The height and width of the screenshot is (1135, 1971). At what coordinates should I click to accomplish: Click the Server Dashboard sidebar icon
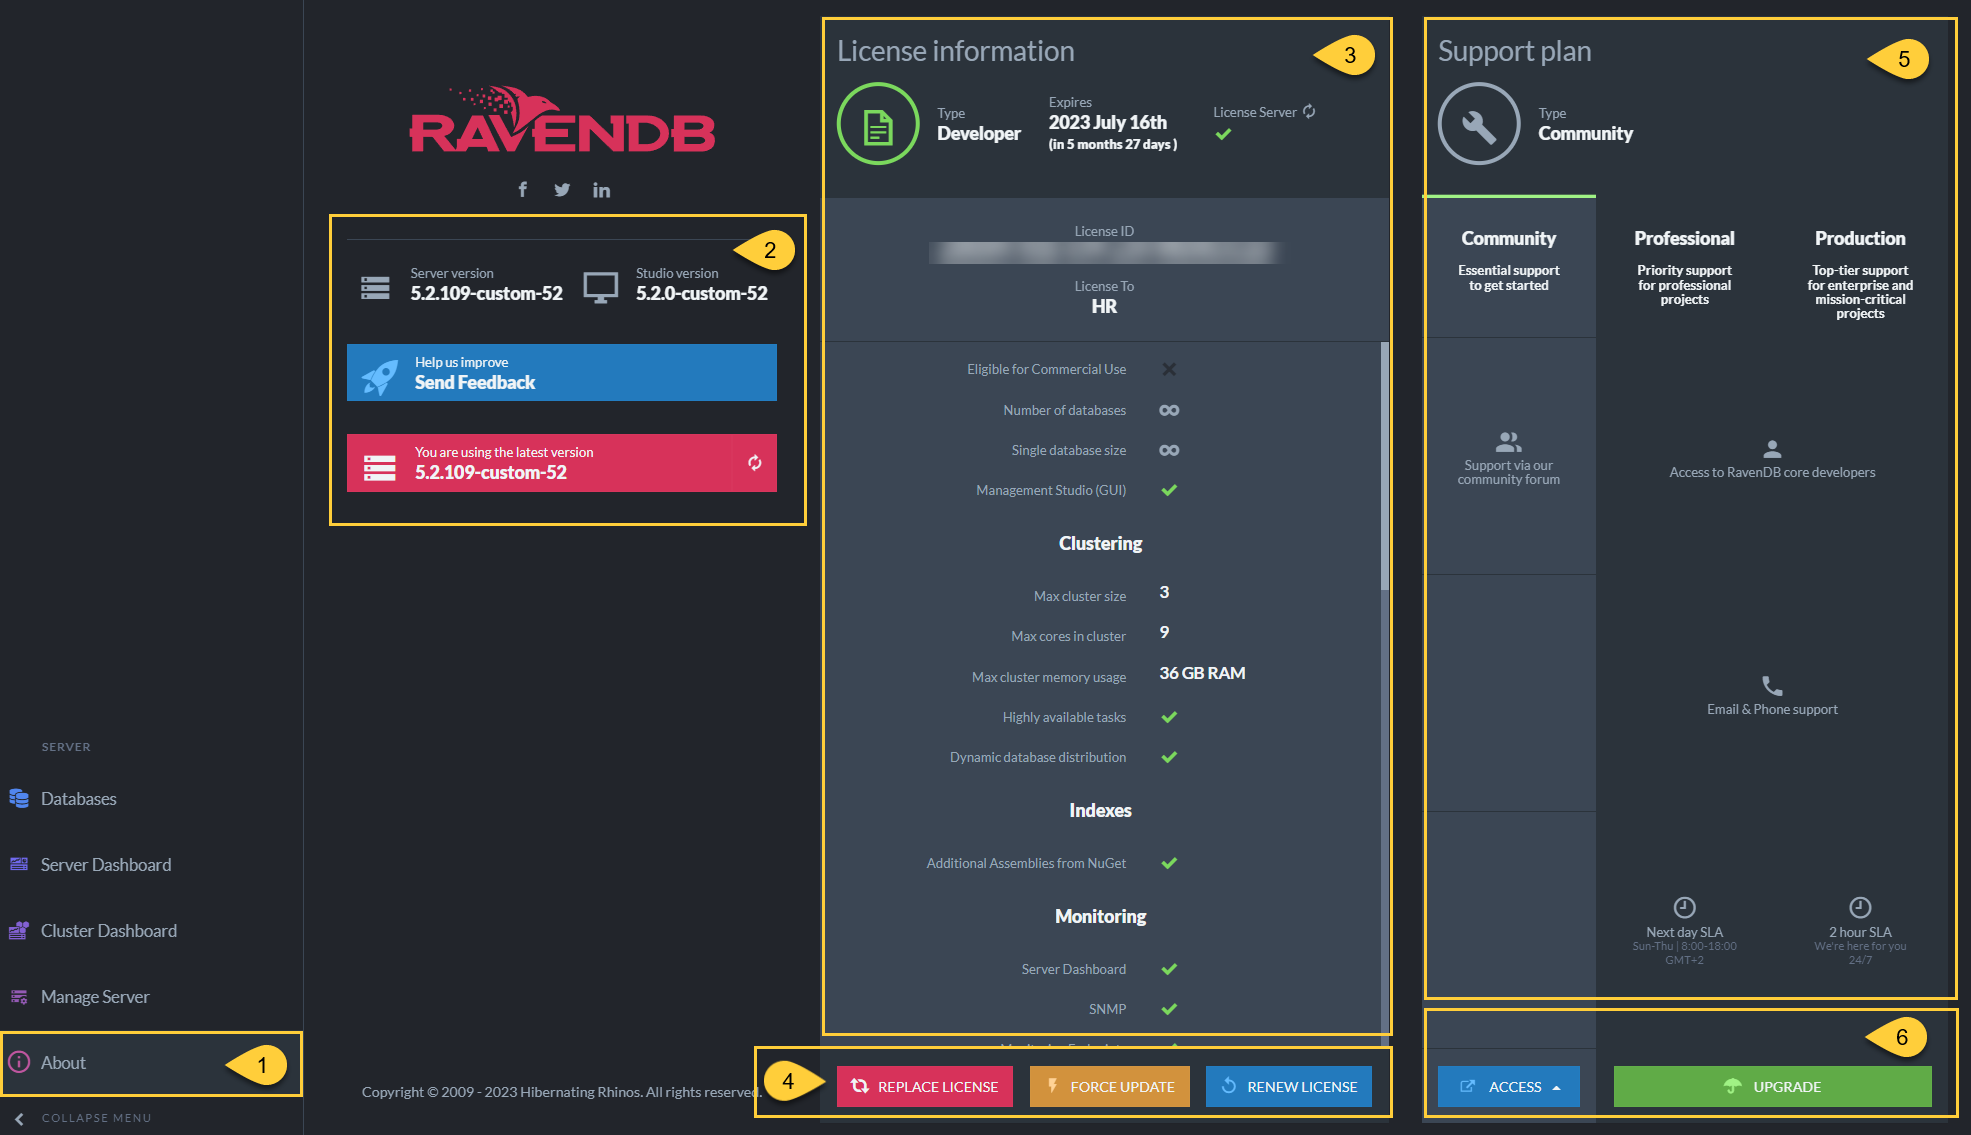pos(19,864)
